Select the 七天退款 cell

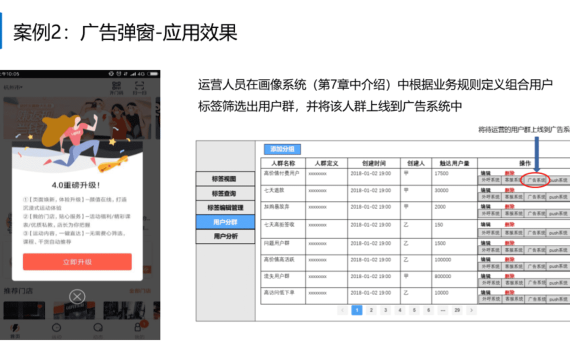283,193
